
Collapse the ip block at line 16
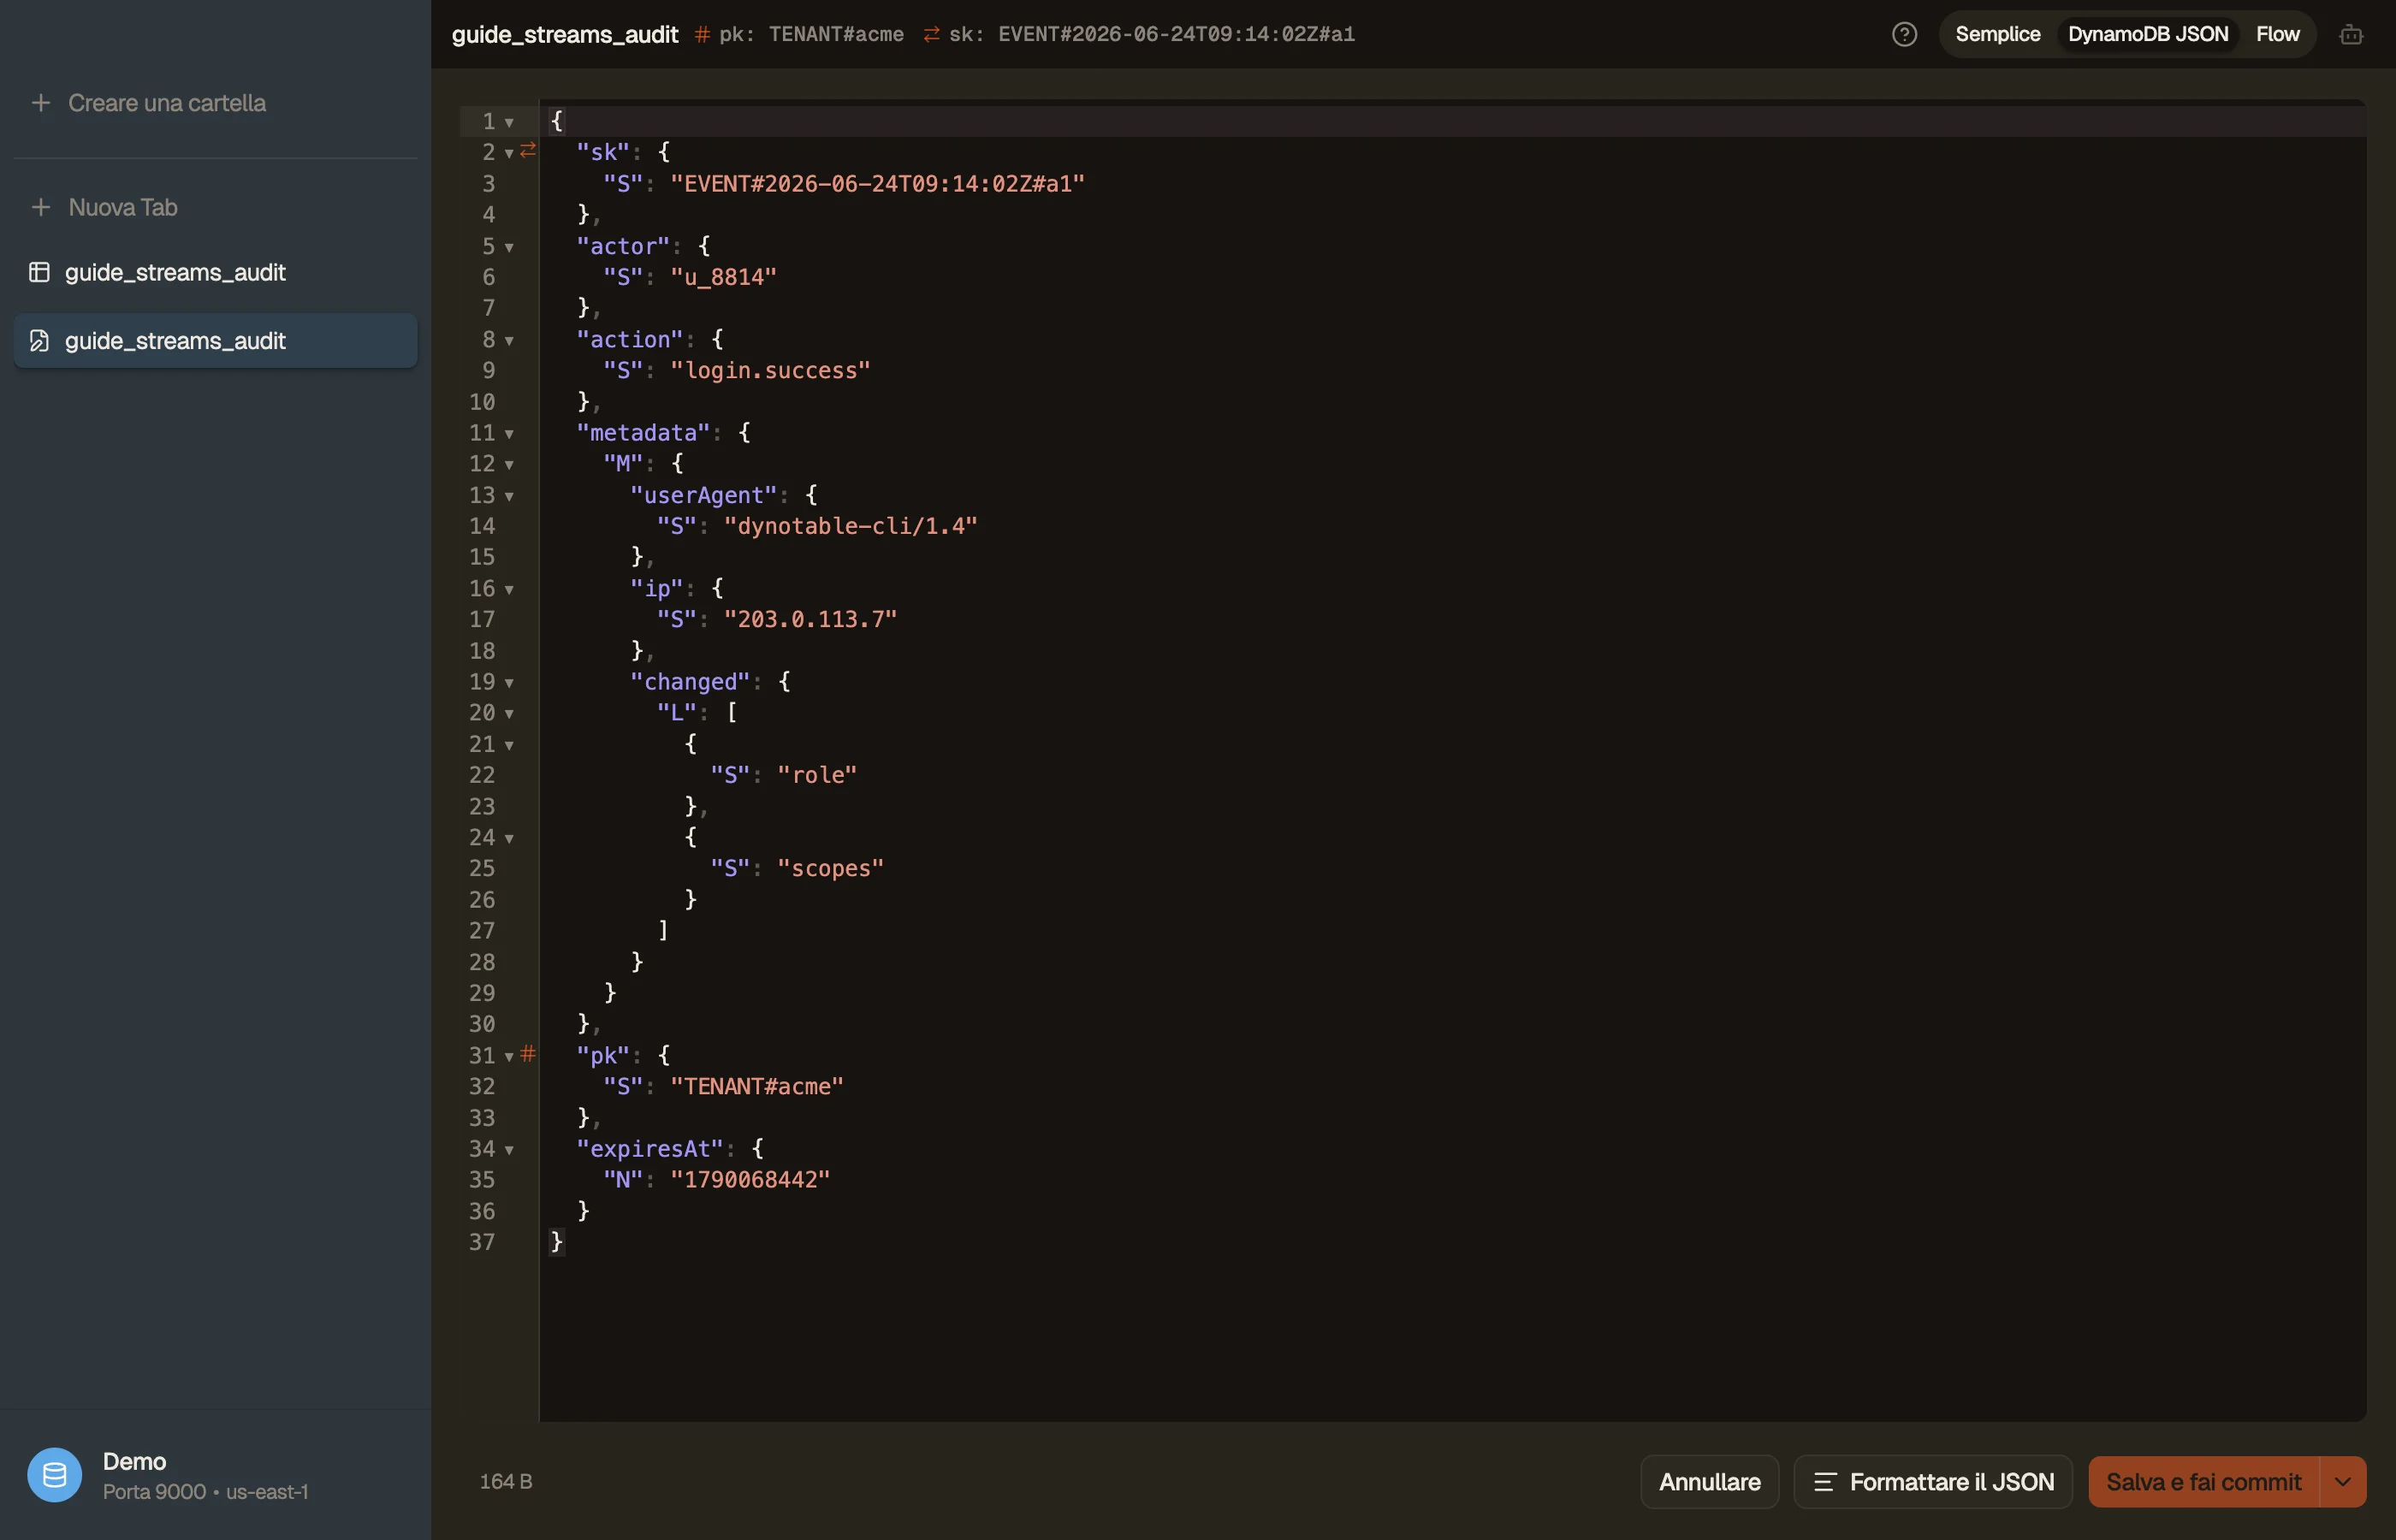[x=509, y=590]
